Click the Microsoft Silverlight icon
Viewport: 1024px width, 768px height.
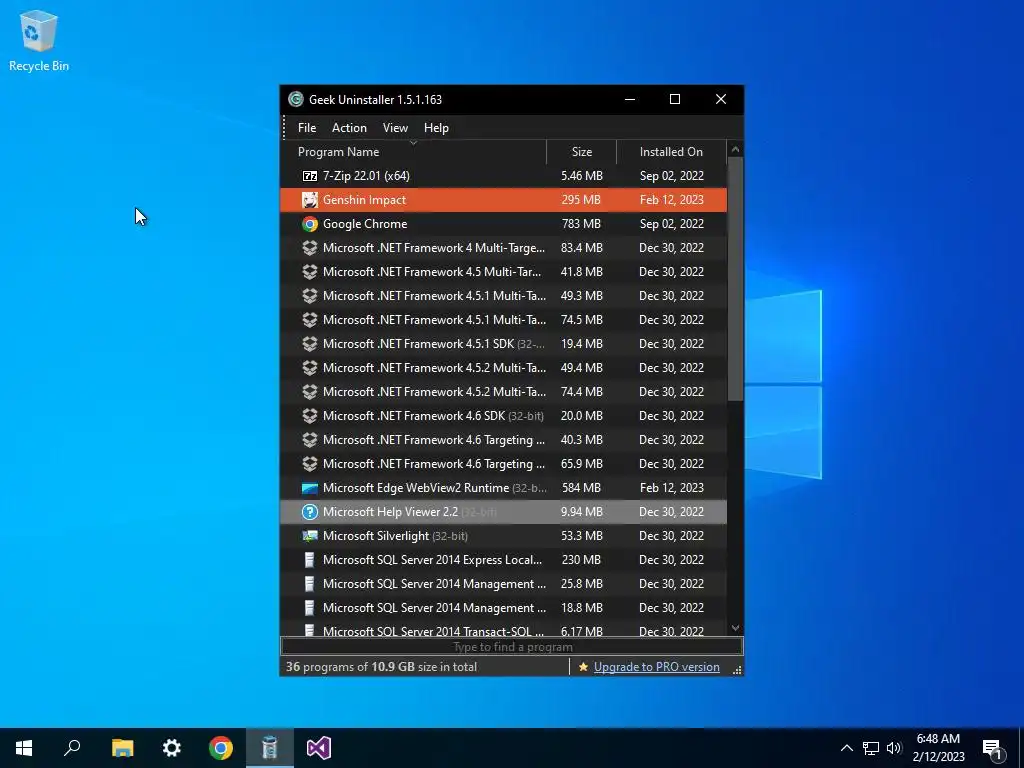[310, 536]
